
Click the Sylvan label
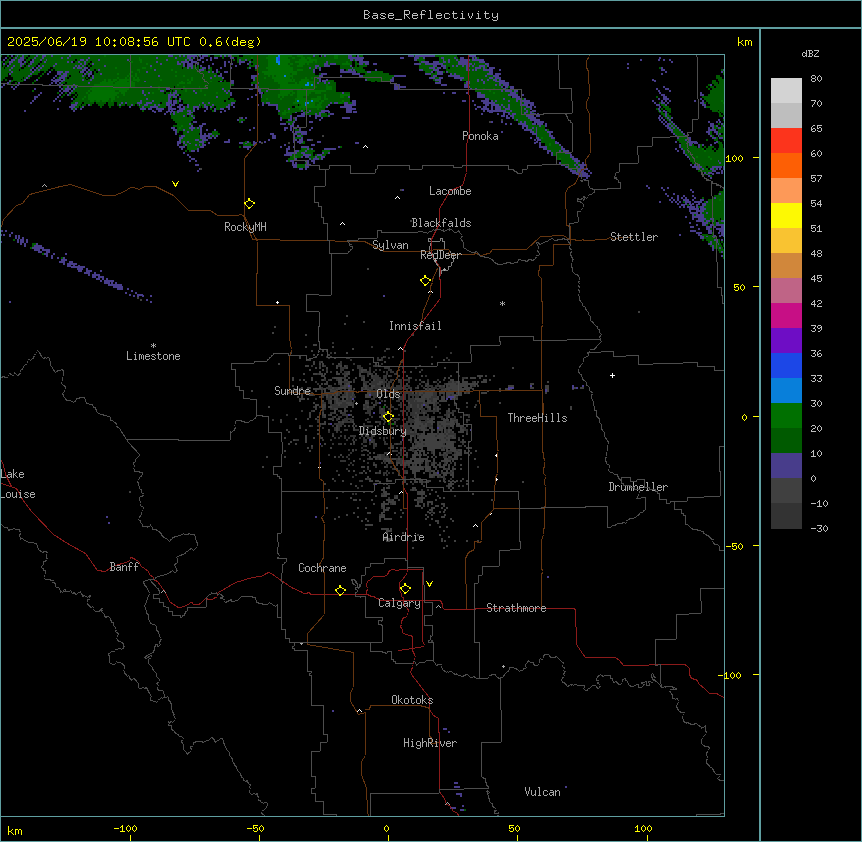(390, 245)
